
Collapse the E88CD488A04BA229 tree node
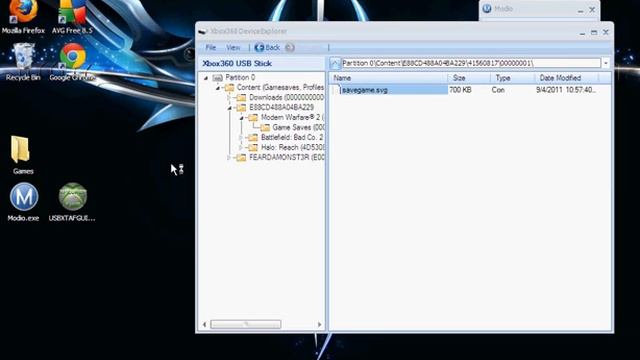pos(229,108)
